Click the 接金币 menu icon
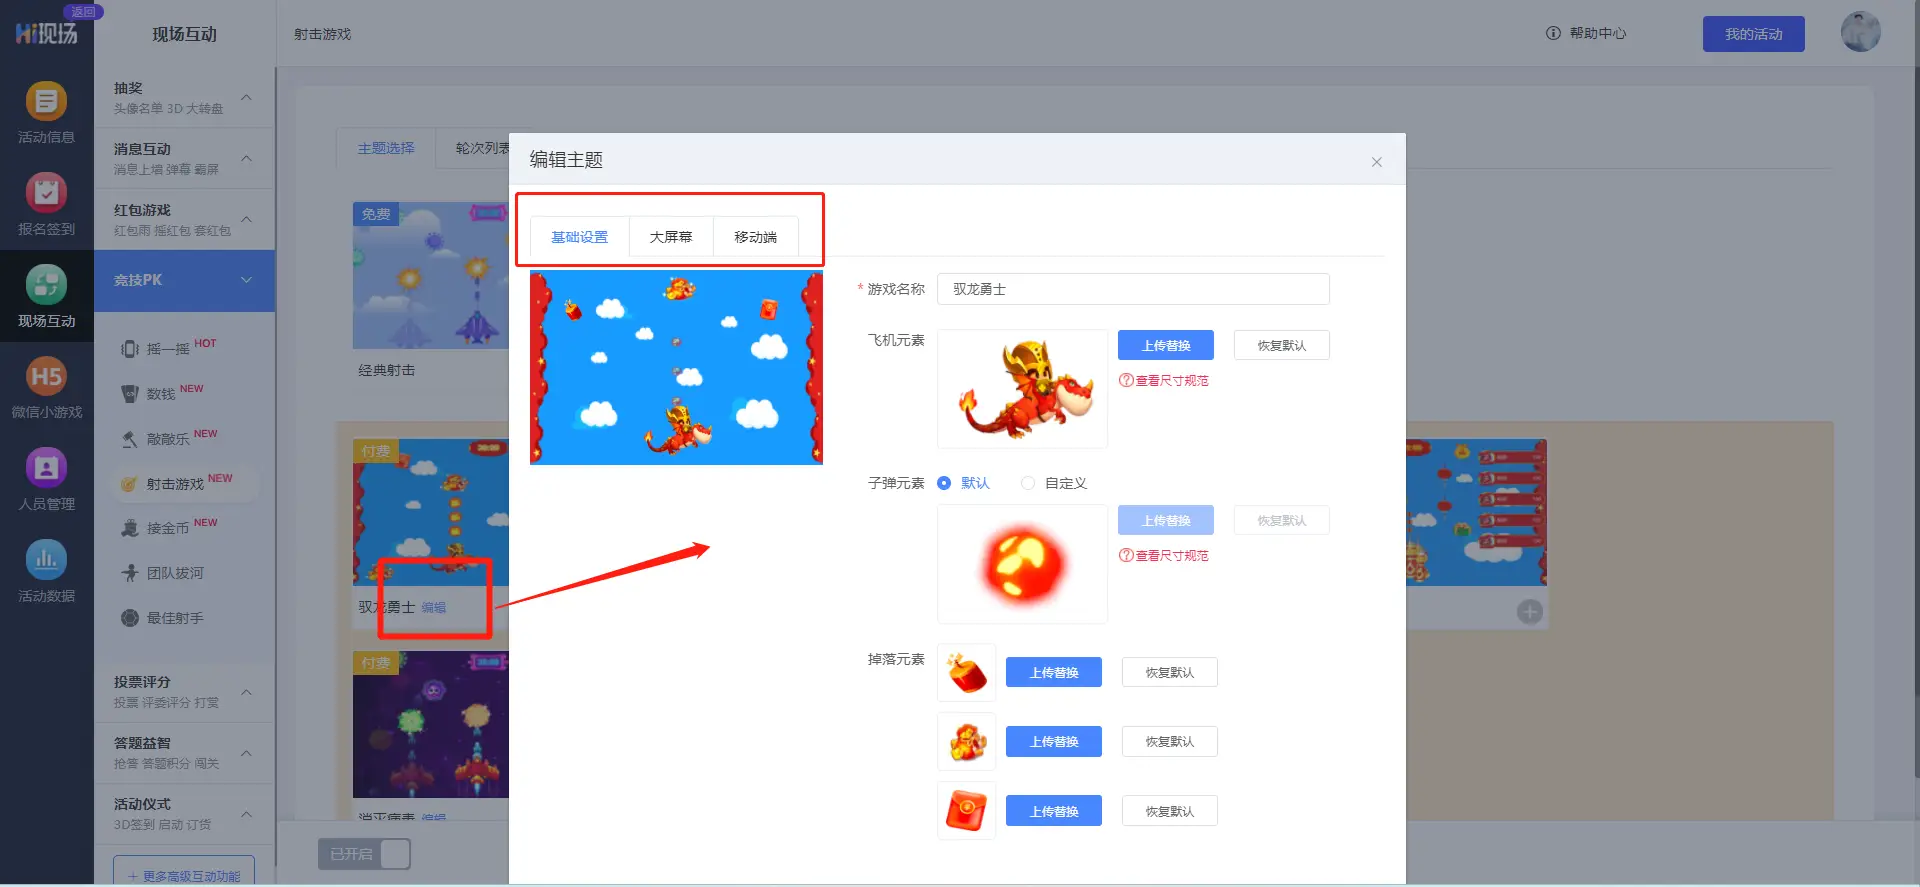 click(130, 528)
